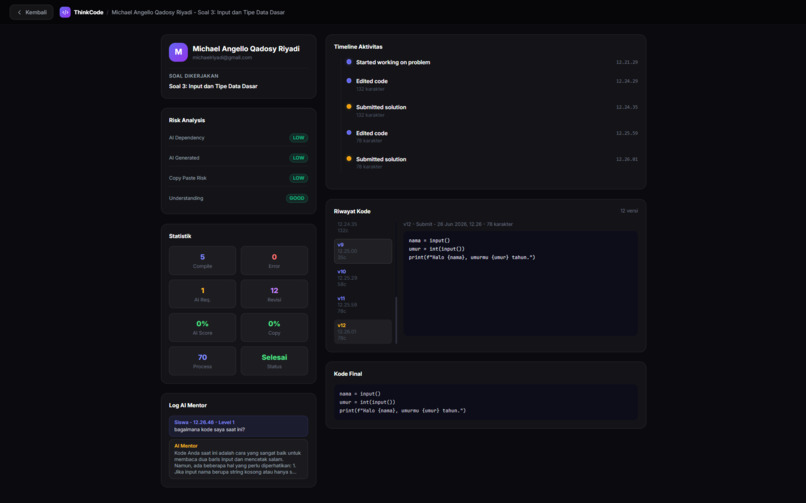Click the version list scrollbar
The width and height of the screenshot is (806, 503).
396,320
